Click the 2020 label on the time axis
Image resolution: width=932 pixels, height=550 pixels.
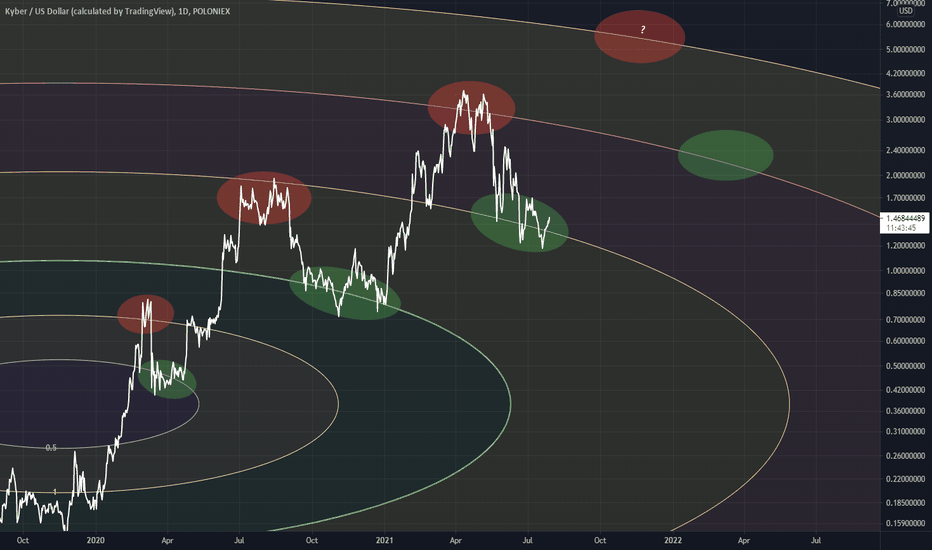[x=95, y=540]
